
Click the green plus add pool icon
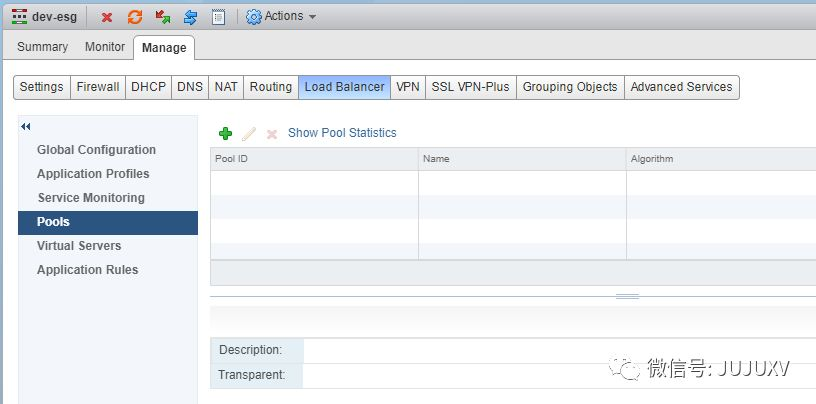pos(225,134)
